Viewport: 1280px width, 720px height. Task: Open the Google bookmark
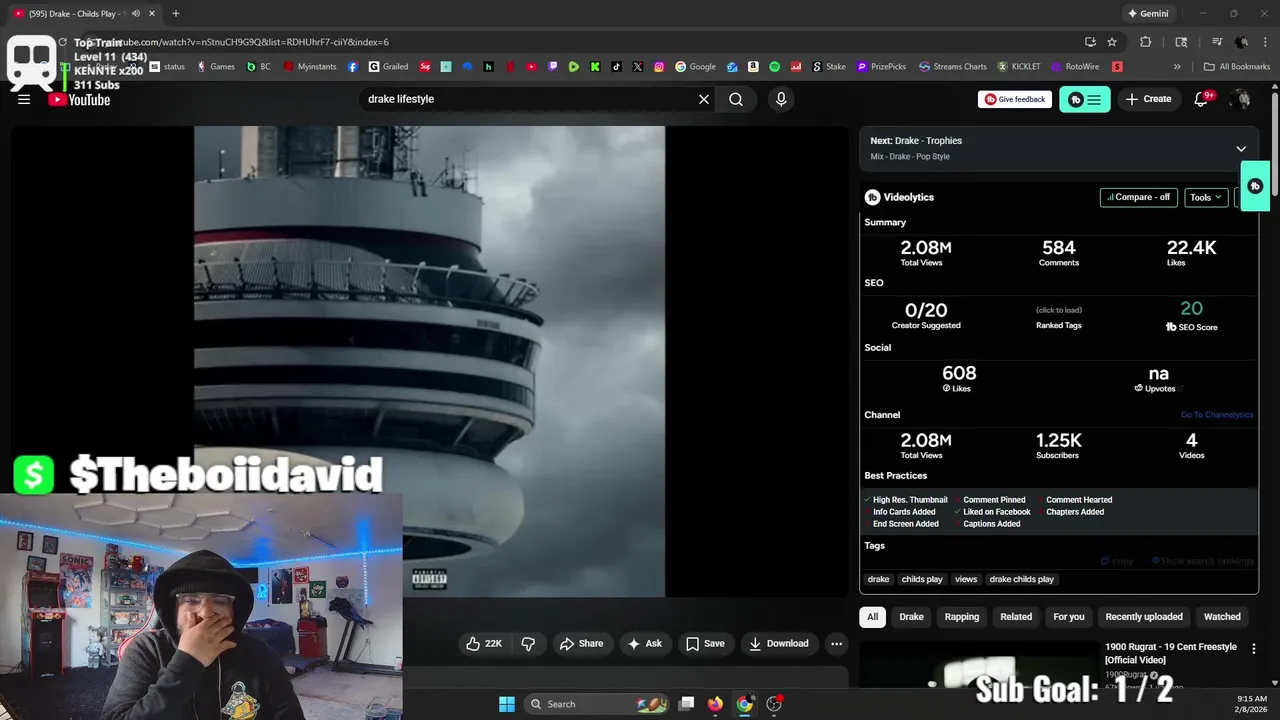click(x=695, y=67)
